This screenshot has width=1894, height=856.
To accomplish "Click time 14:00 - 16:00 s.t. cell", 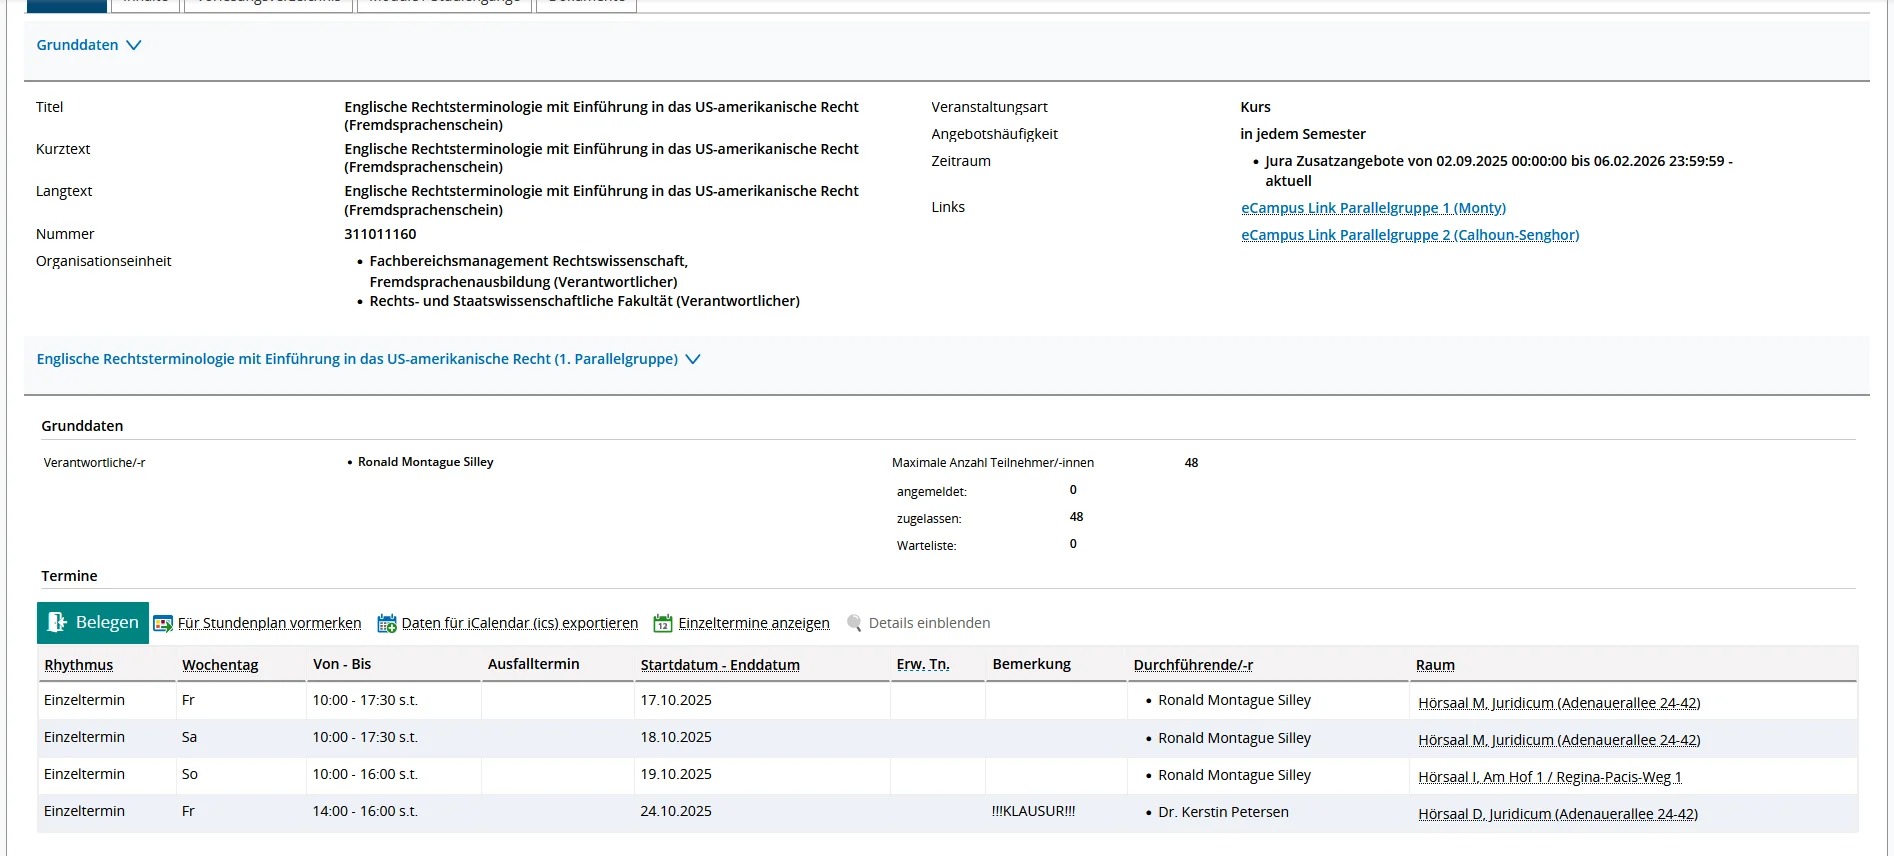I will click(x=365, y=811).
